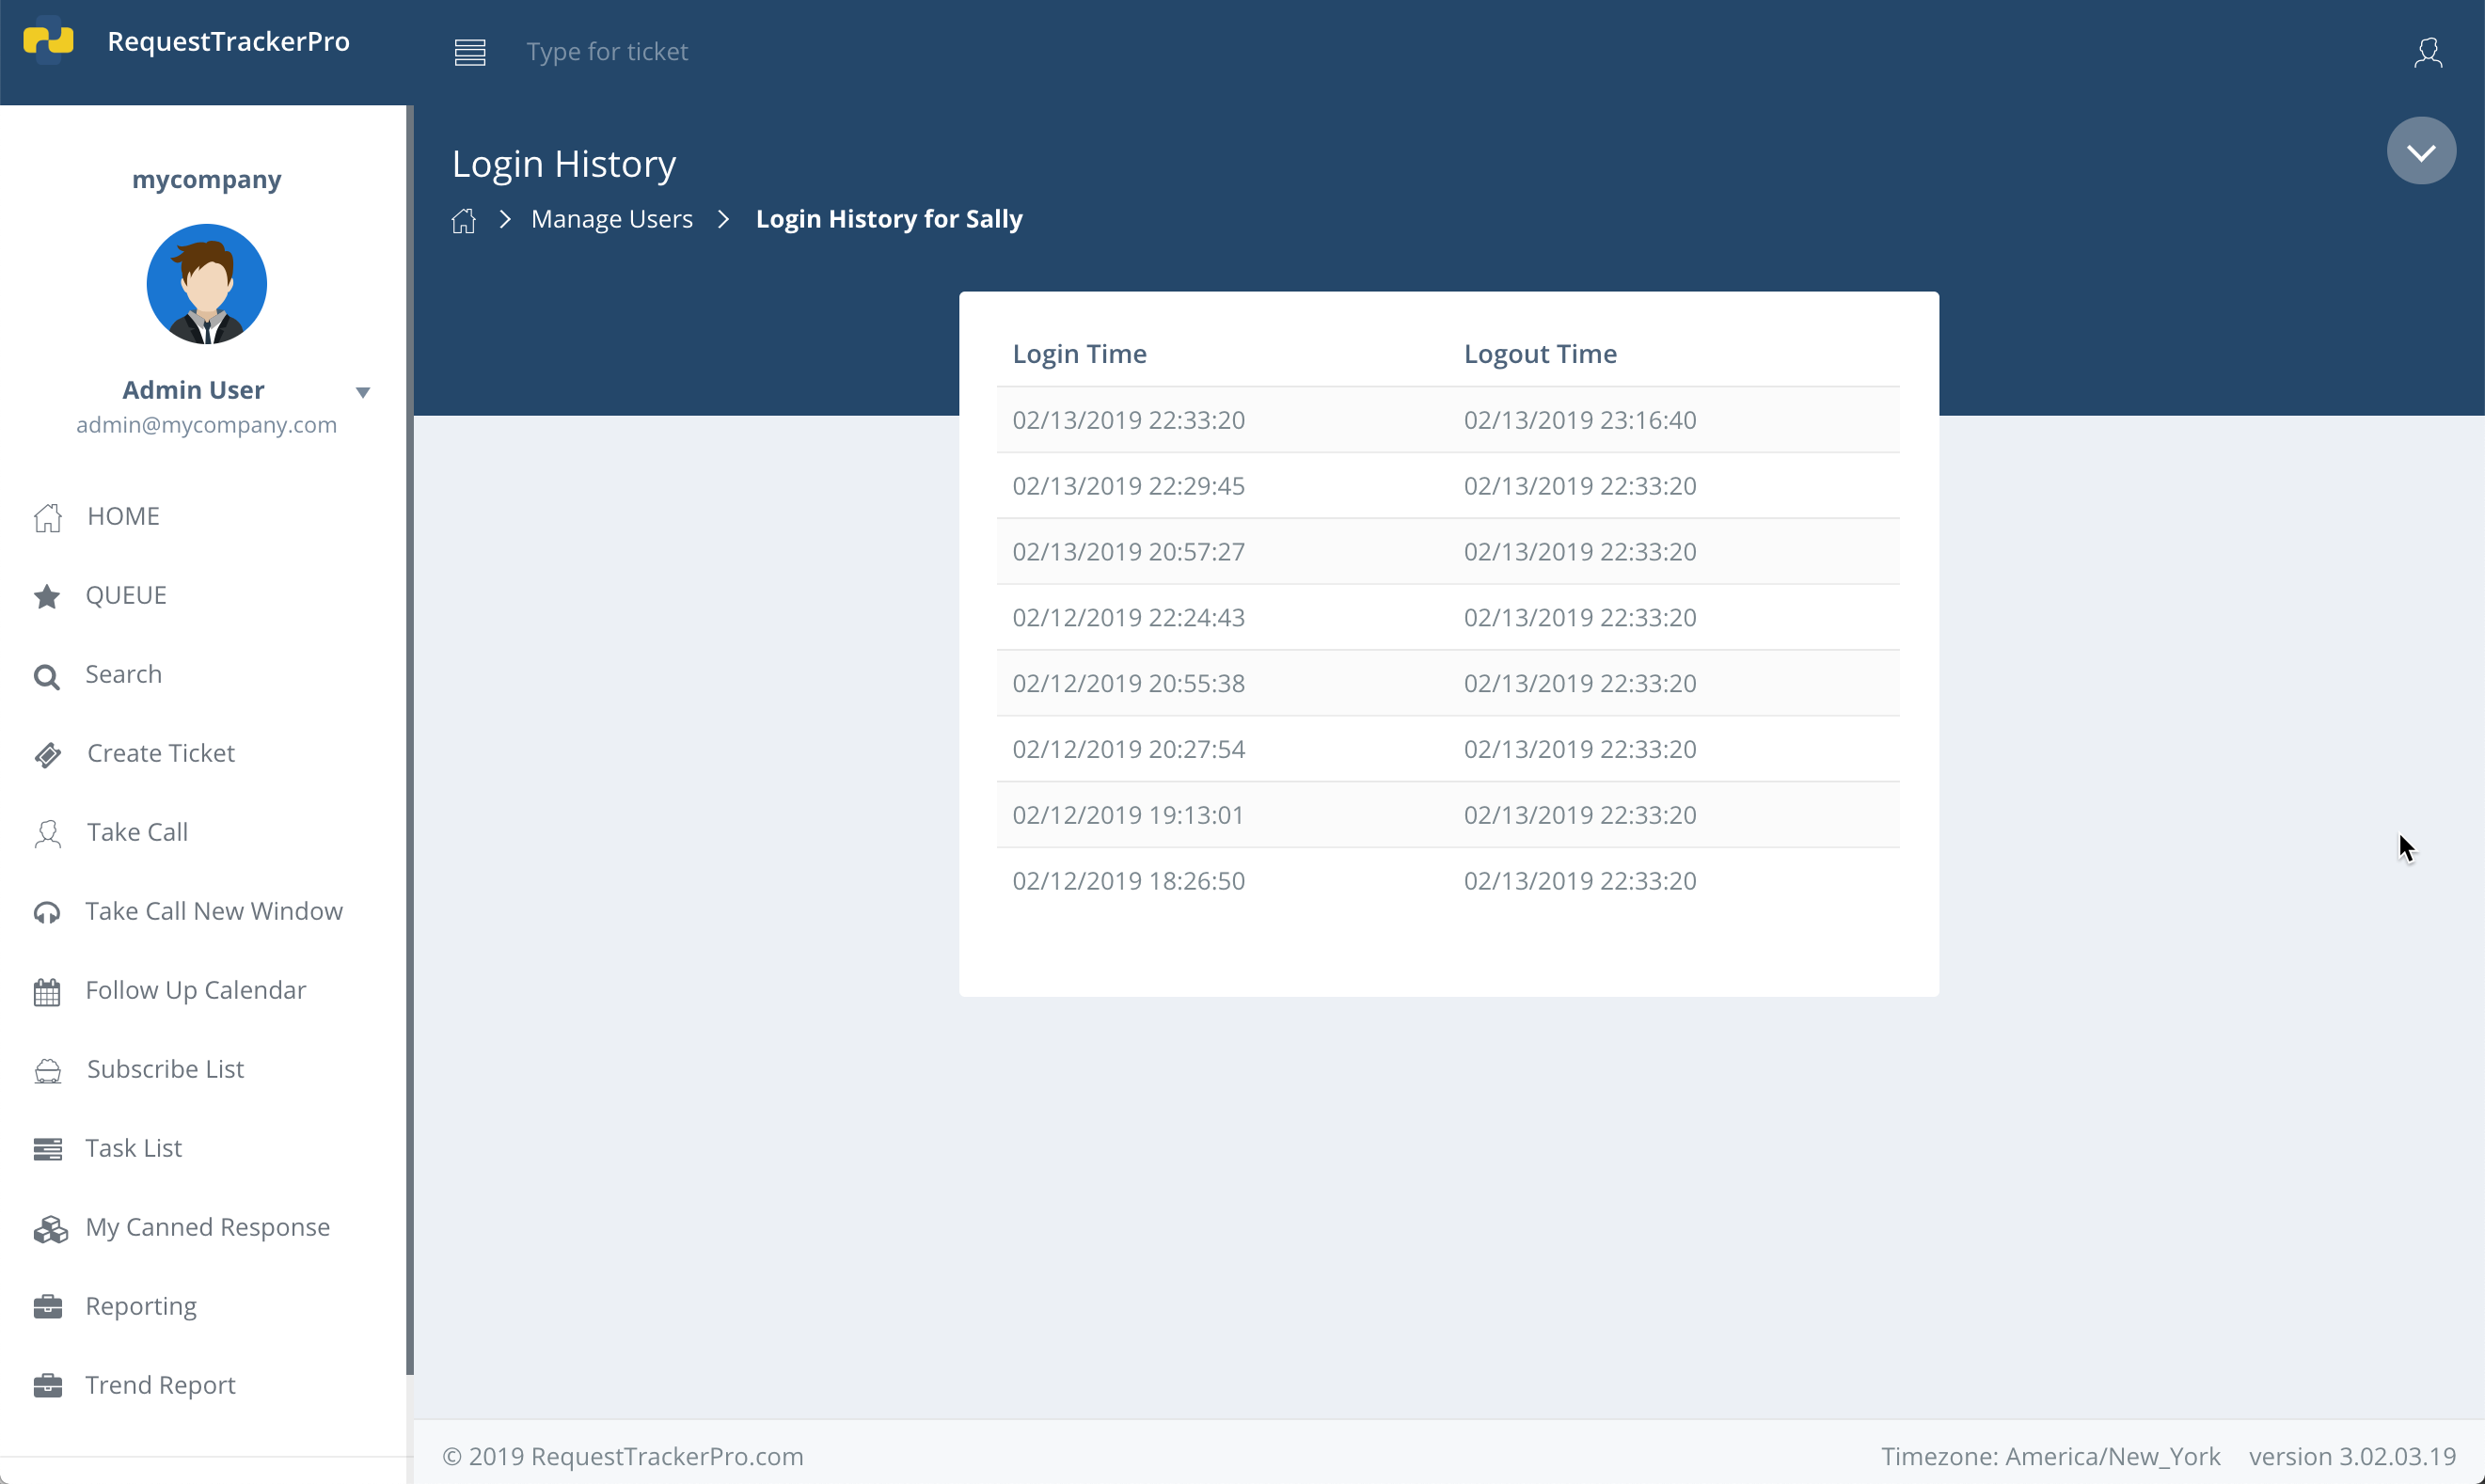Click the sidebar vertical scrollbar

409,740
